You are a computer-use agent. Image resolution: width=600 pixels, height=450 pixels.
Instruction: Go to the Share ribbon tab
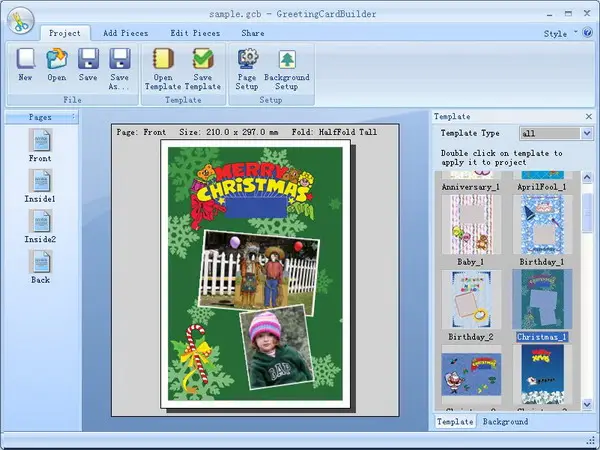(253, 33)
